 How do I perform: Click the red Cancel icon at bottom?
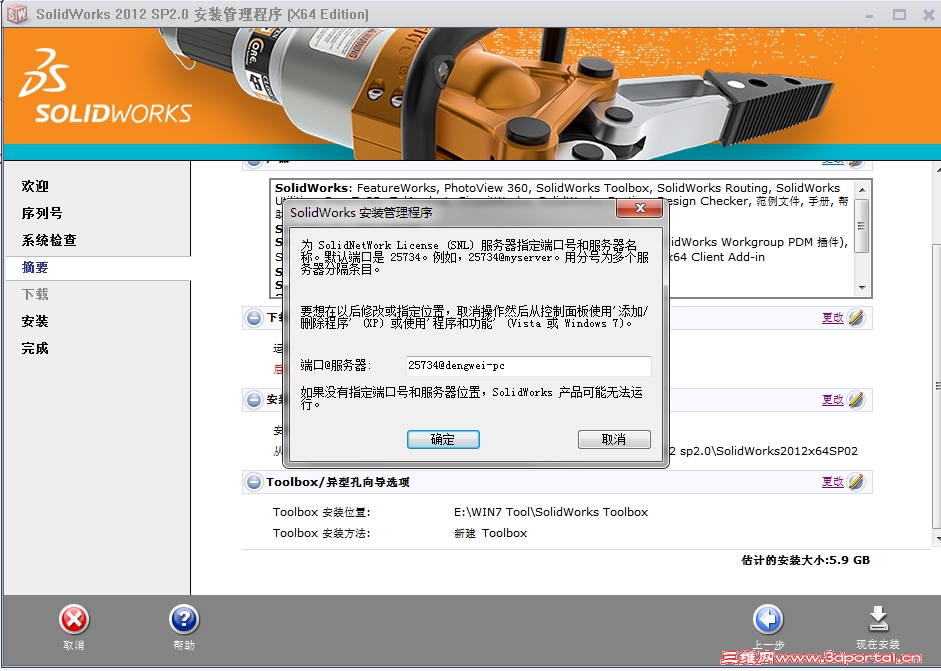[x=74, y=619]
